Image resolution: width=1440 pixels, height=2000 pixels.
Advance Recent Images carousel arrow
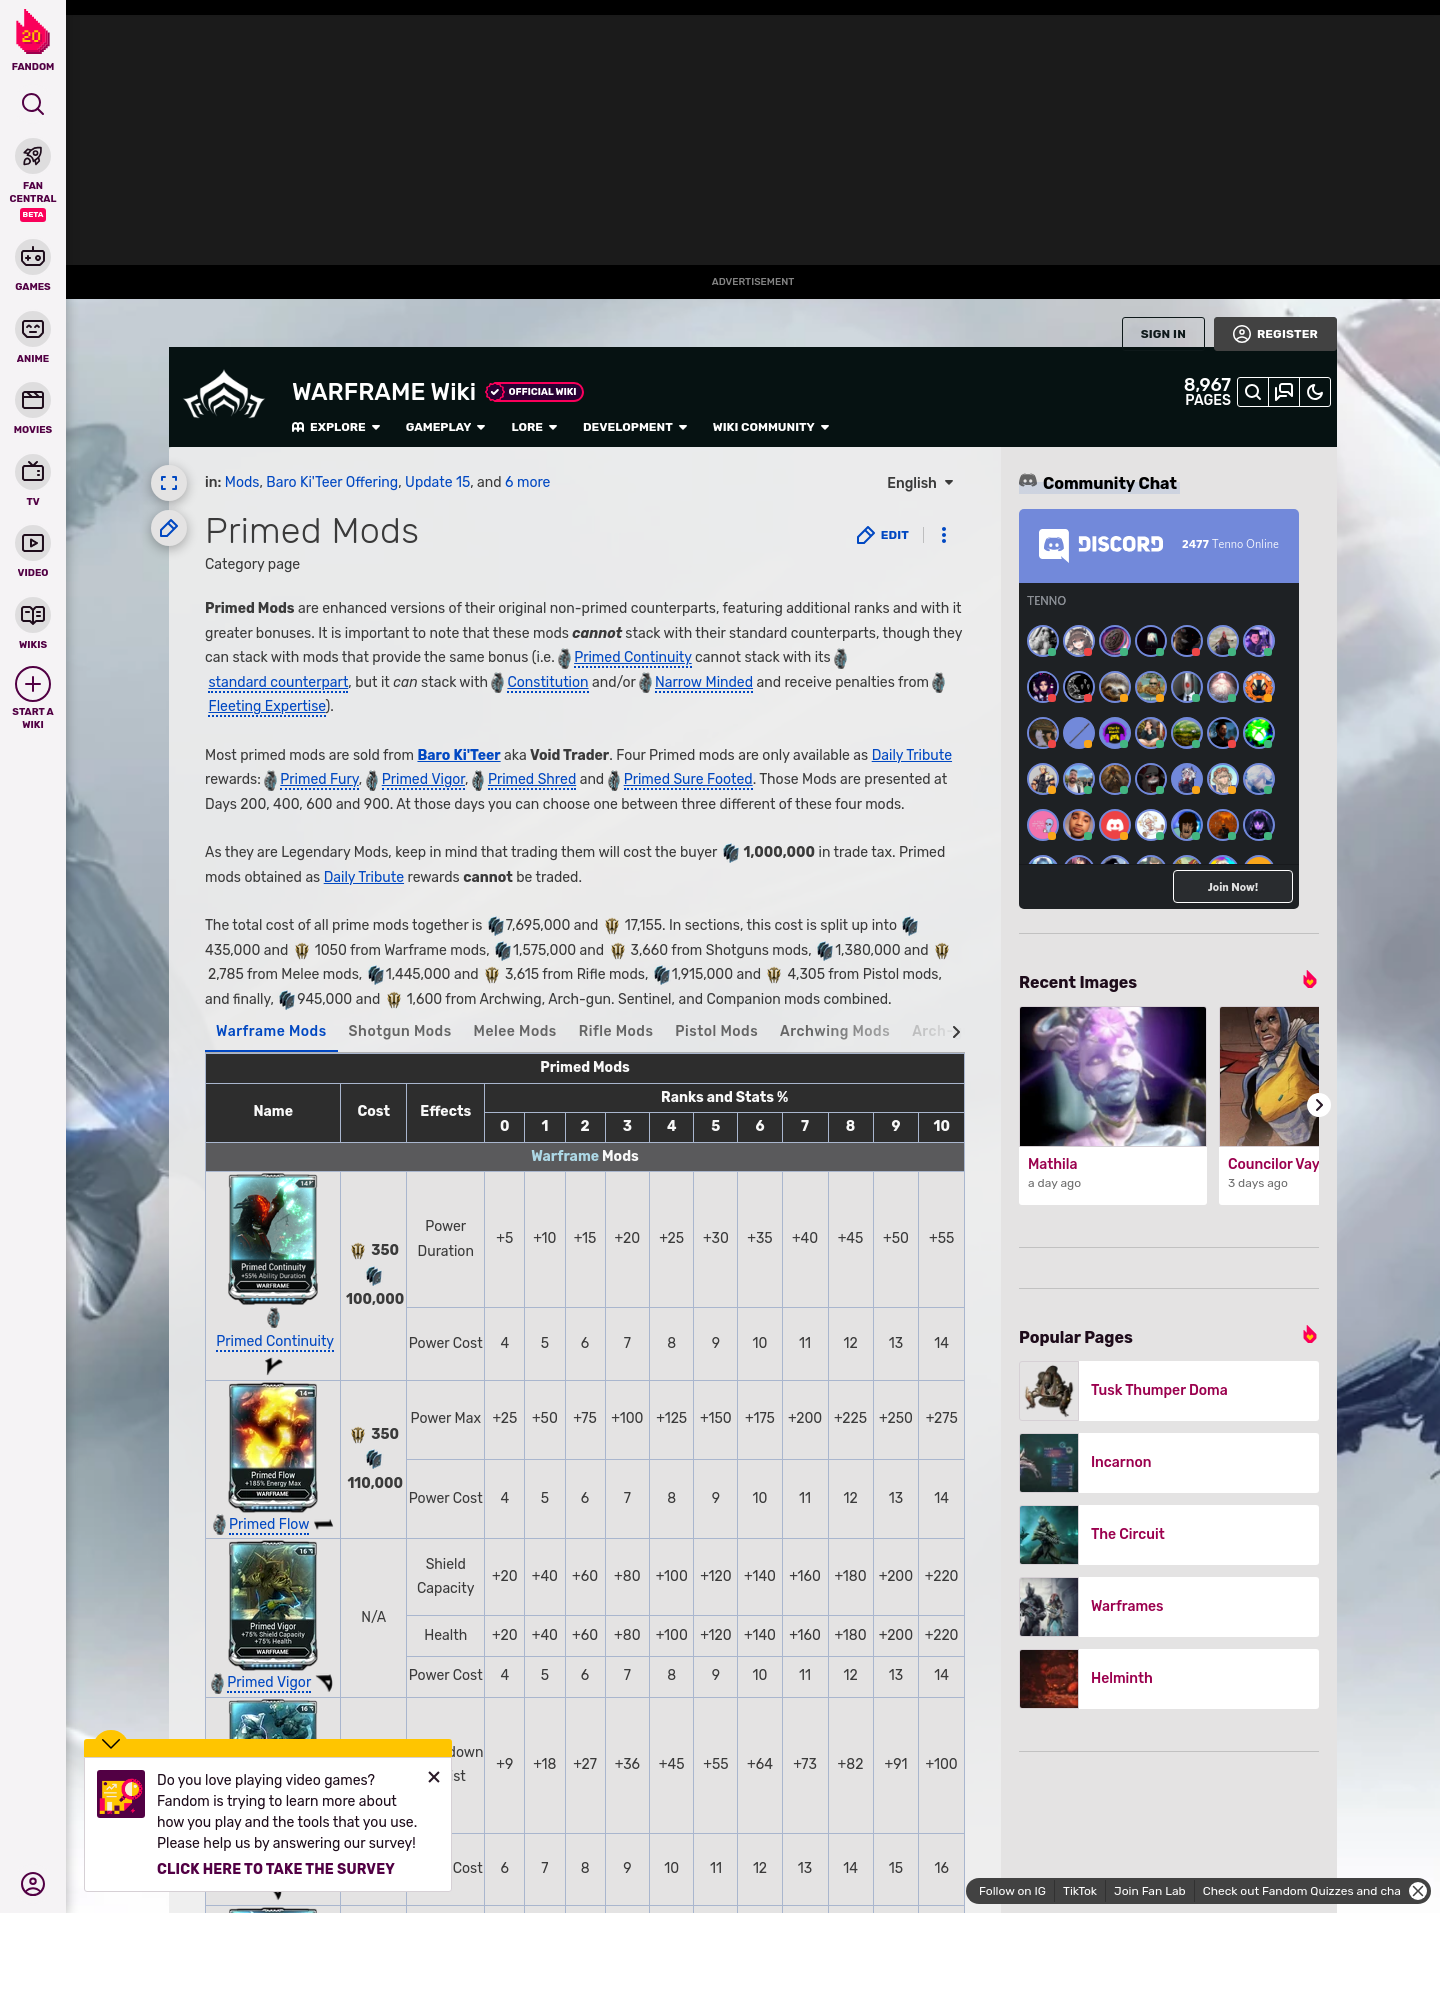click(1319, 1105)
